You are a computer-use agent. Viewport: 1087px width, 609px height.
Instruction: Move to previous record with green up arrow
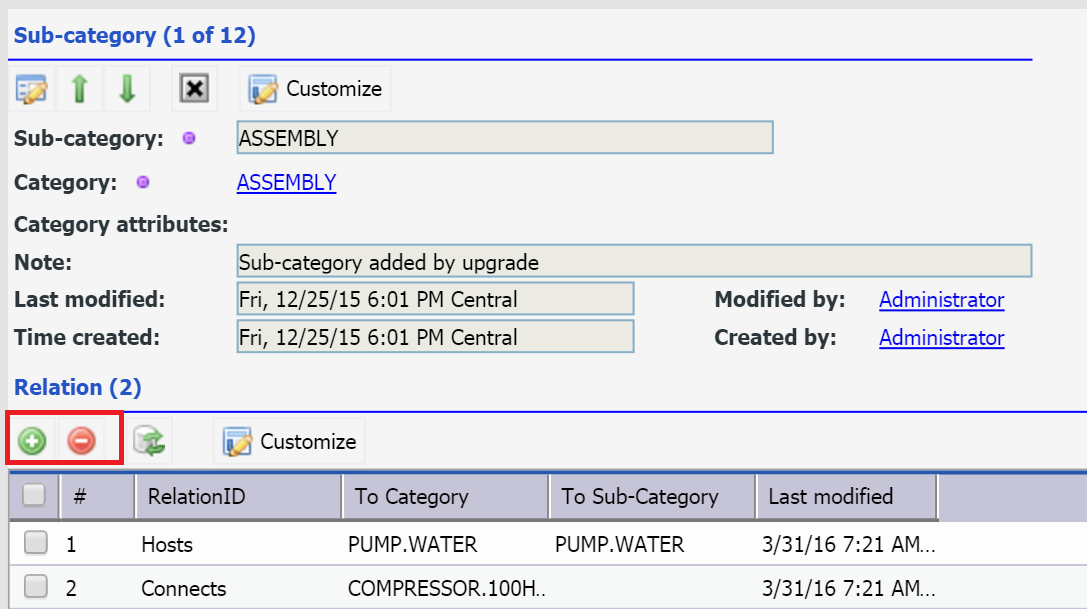79,89
